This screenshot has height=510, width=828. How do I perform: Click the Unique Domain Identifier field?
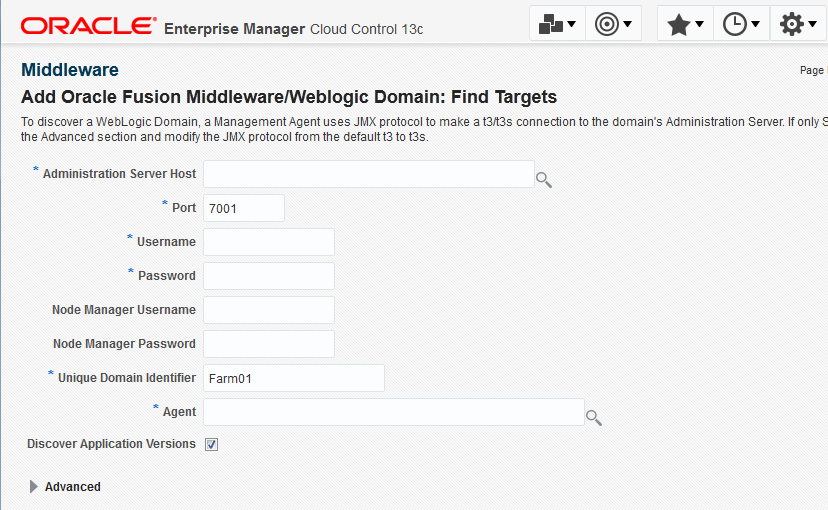coord(294,378)
